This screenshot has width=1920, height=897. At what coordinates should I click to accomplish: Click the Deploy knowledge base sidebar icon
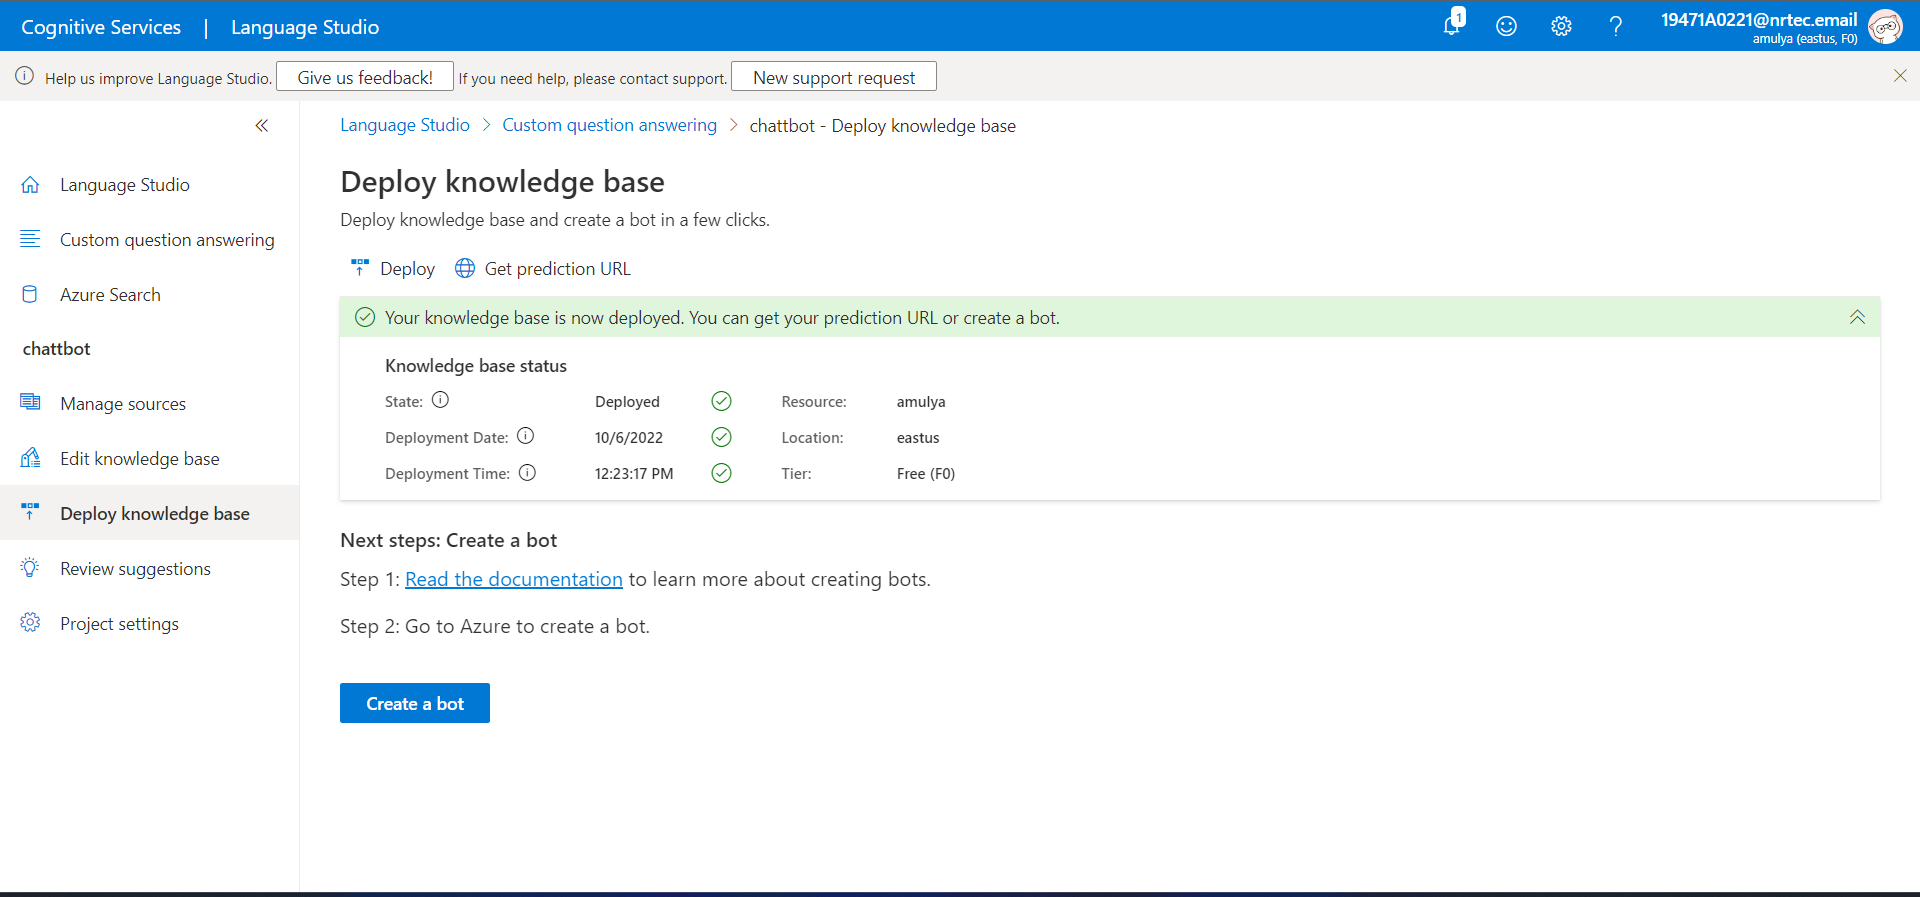[x=30, y=512]
